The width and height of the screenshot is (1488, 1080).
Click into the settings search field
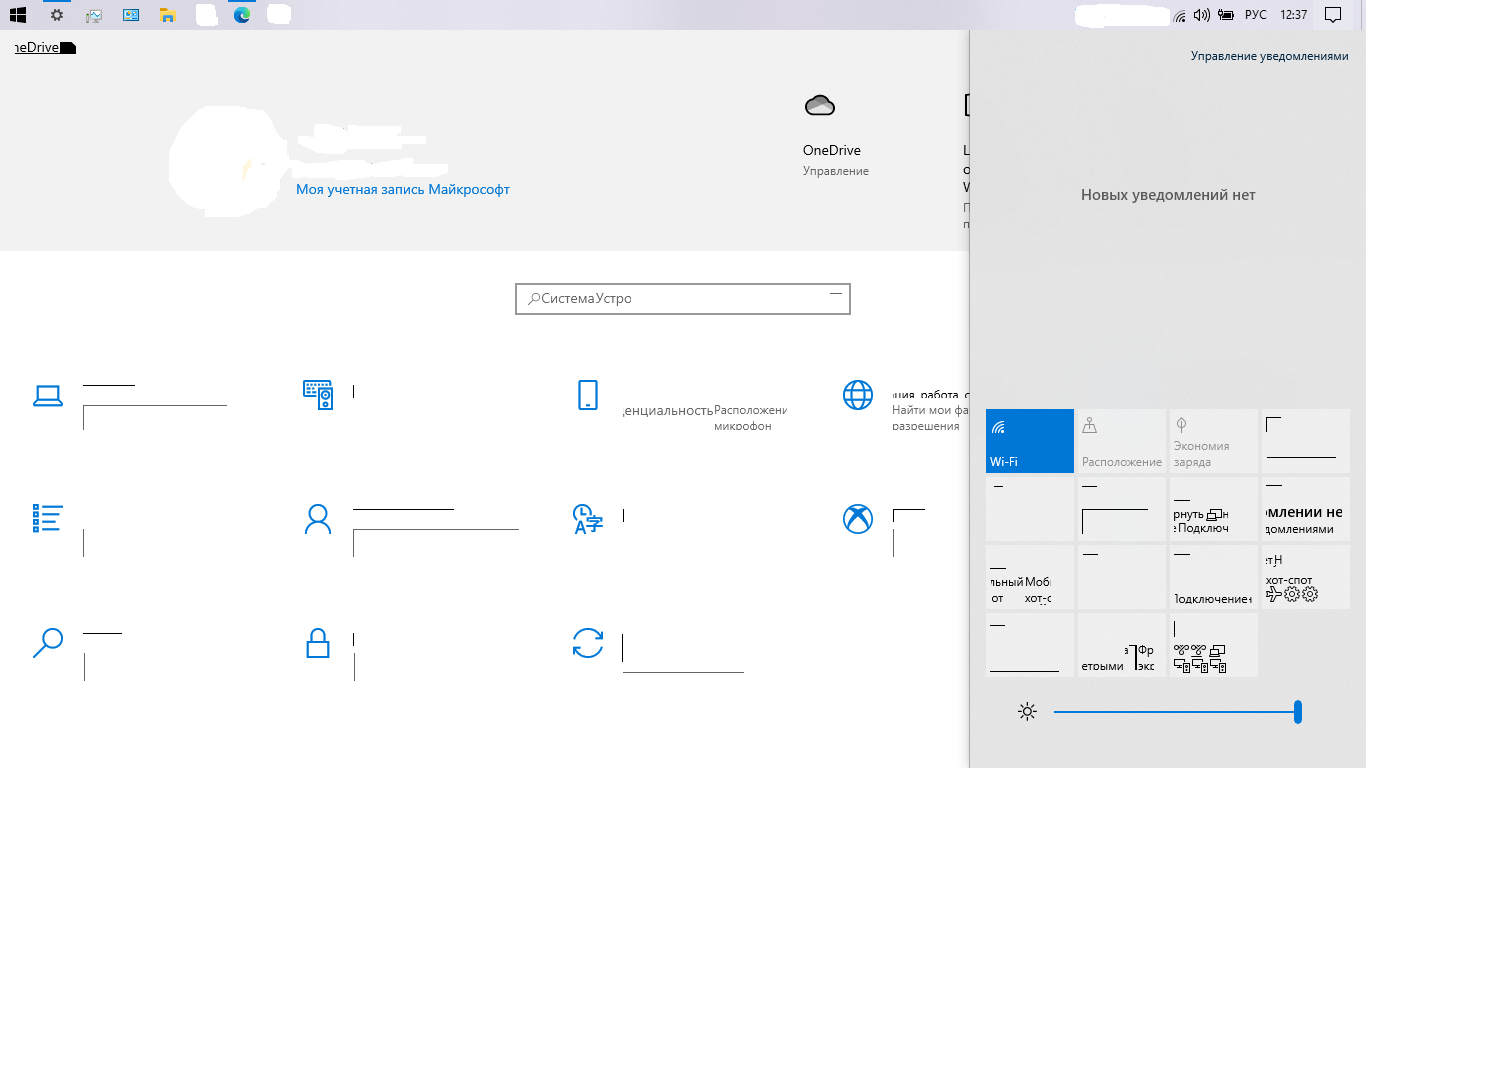click(x=683, y=299)
